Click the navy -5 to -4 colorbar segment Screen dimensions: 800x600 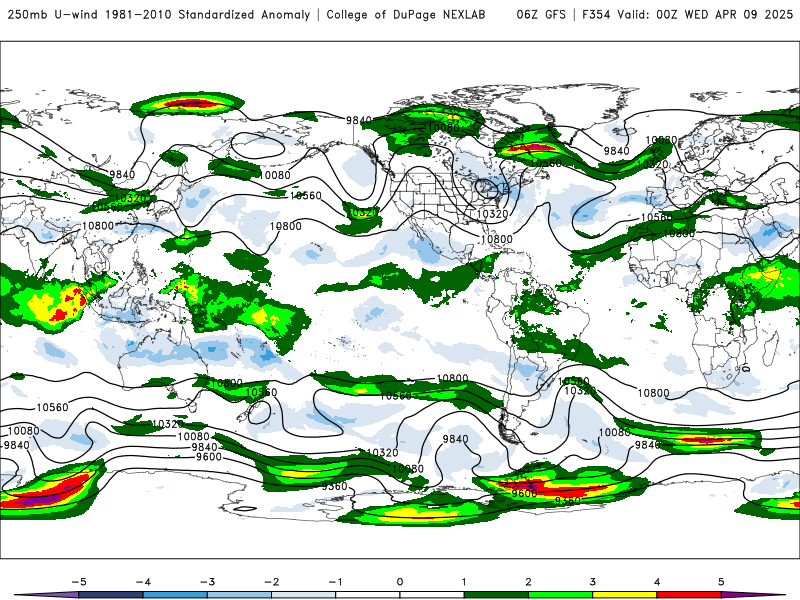tap(111, 595)
